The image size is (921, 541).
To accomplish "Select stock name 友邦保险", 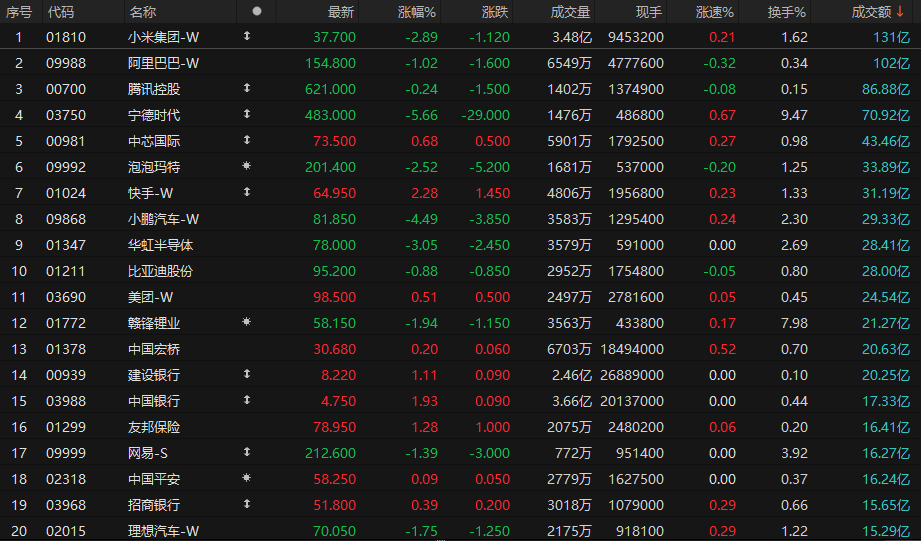I will [154, 427].
